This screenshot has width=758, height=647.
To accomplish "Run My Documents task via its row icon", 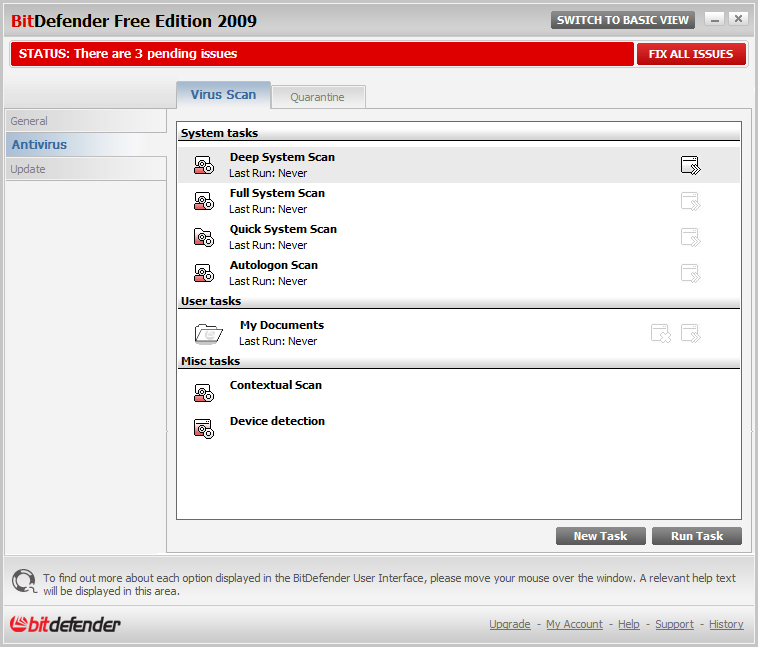I will pyautogui.click(x=690, y=333).
